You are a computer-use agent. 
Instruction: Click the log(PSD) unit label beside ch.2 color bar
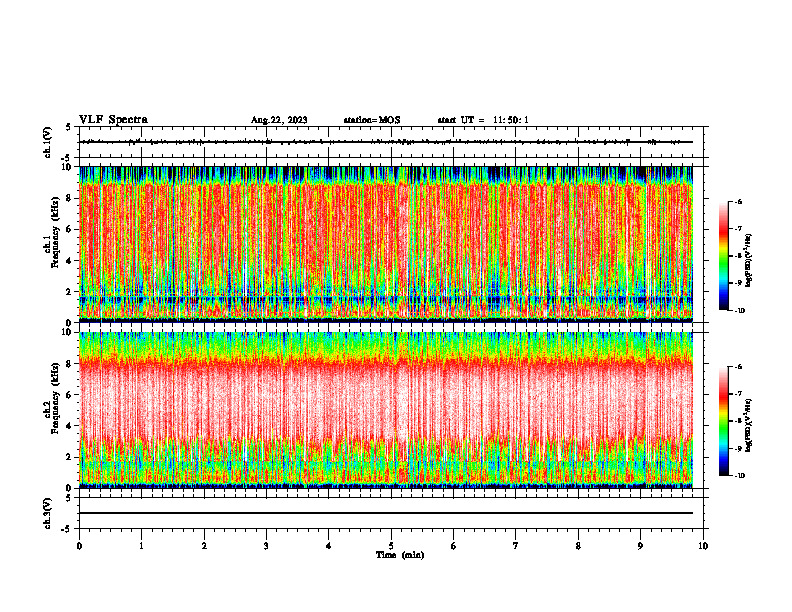pyautogui.click(x=749, y=426)
